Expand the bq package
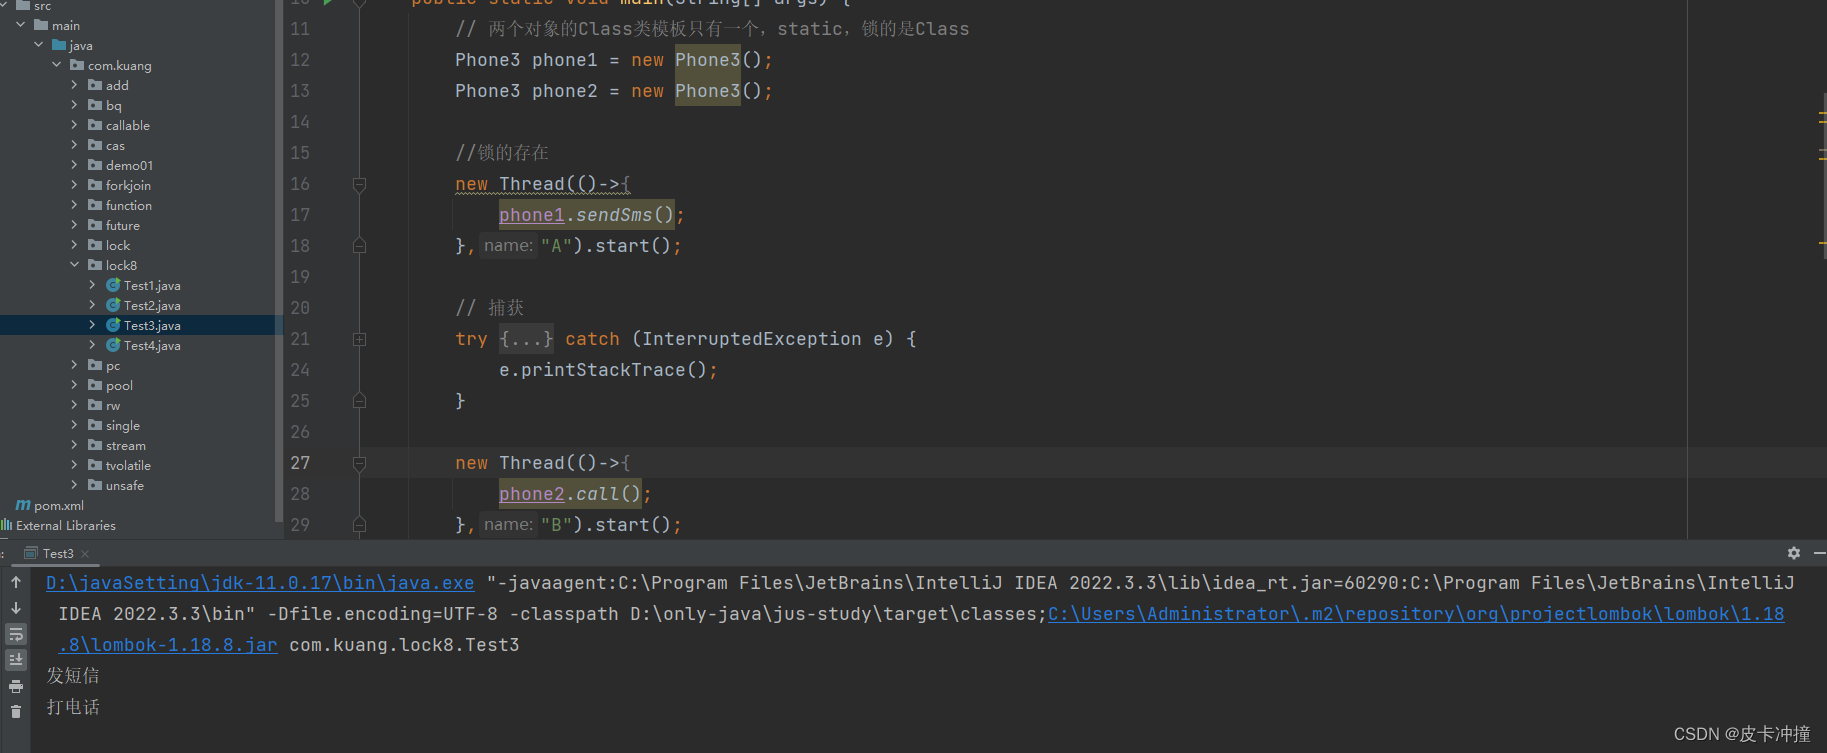The width and height of the screenshot is (1827, 753). (74, 105)
